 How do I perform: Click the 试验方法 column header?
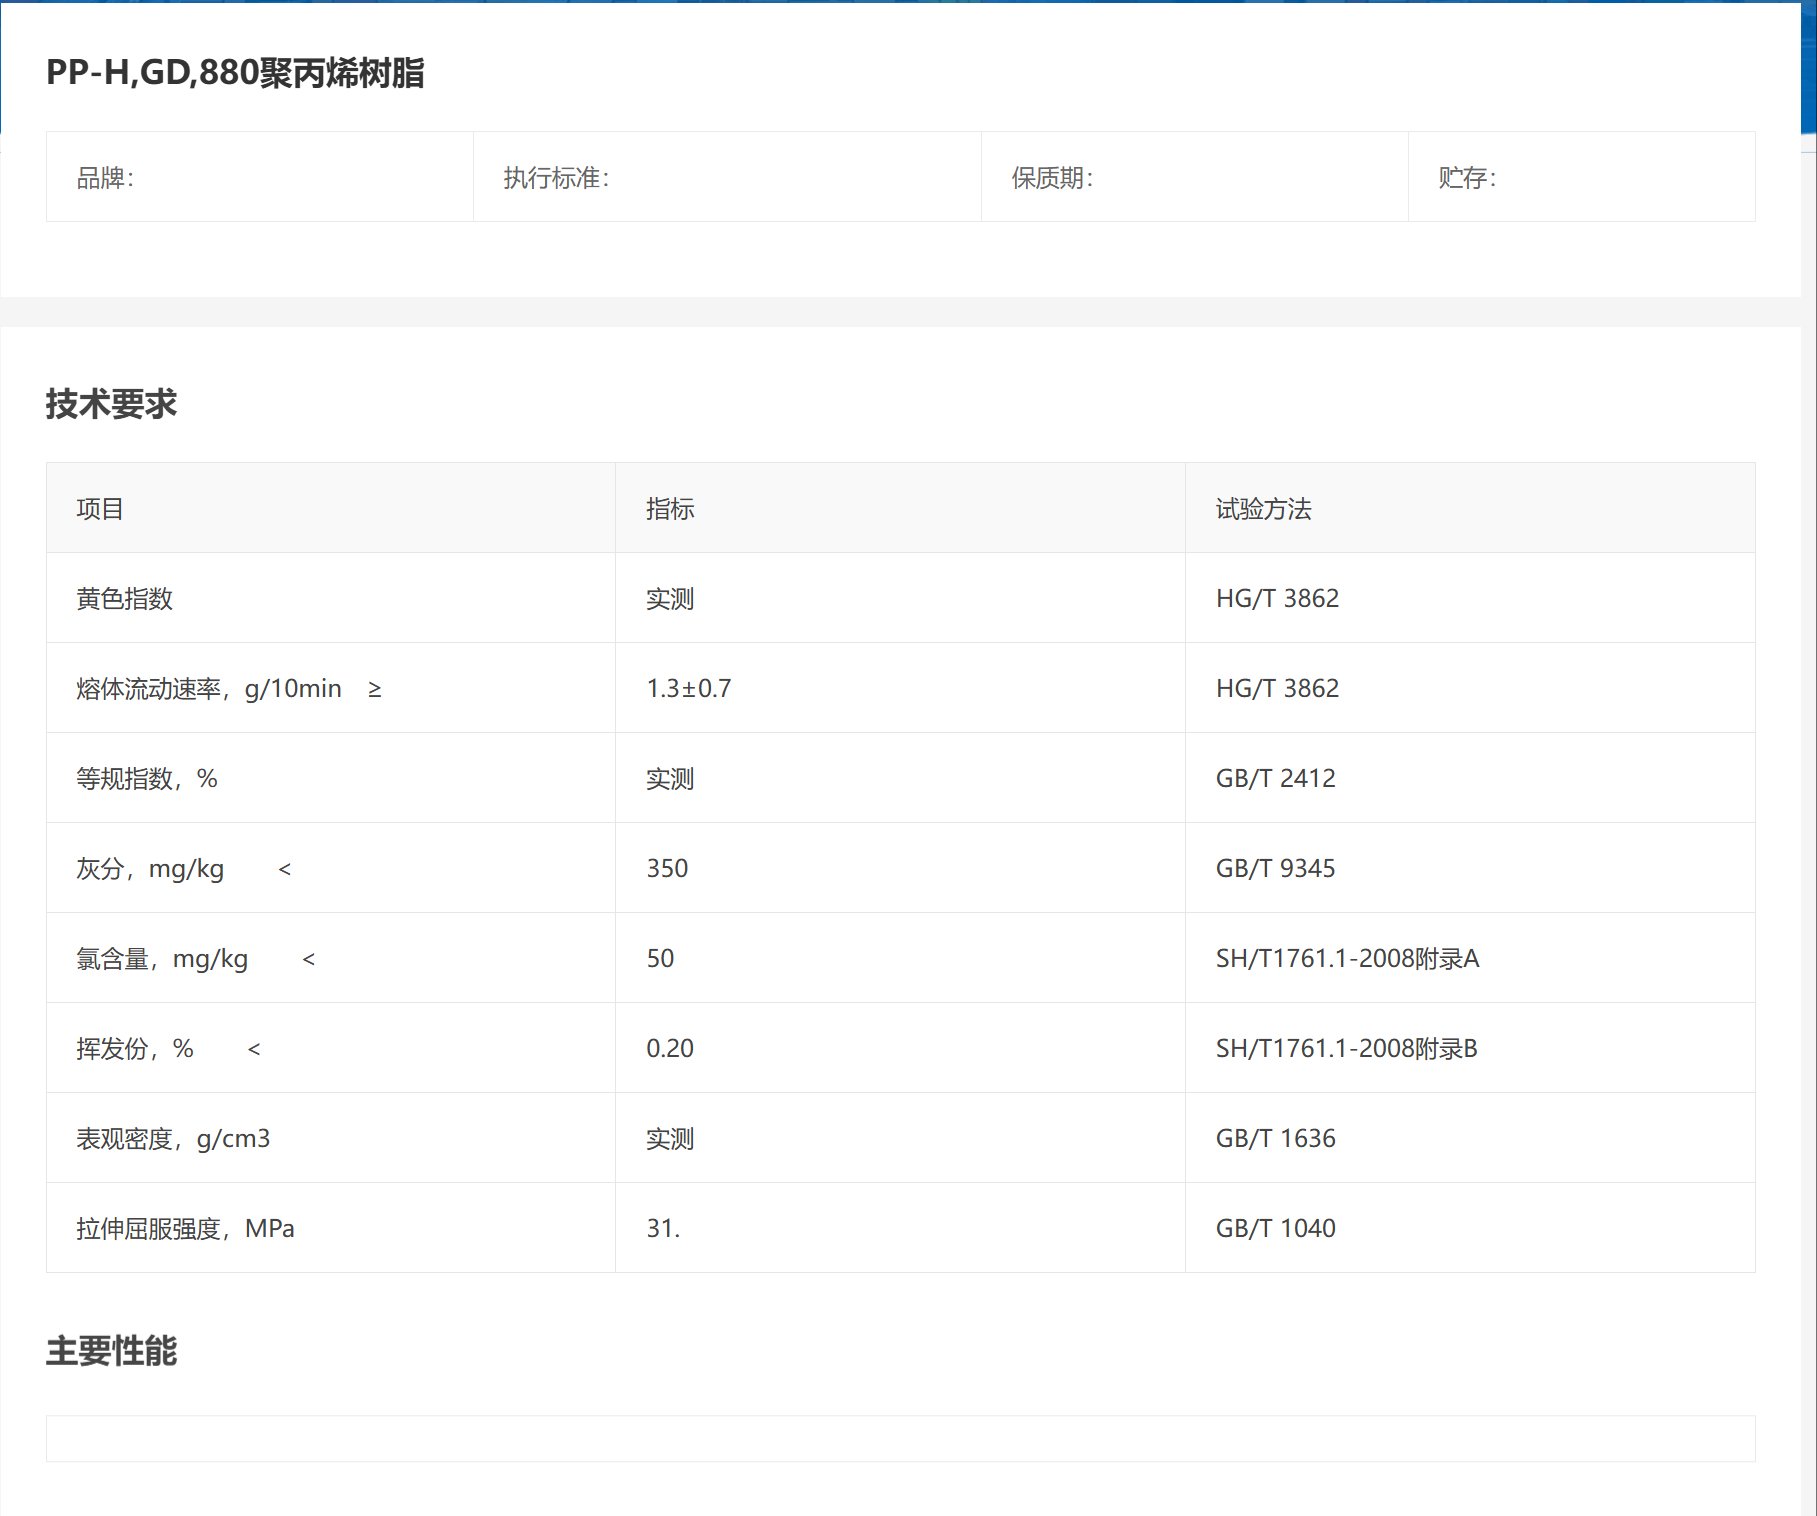[1263, 509]
